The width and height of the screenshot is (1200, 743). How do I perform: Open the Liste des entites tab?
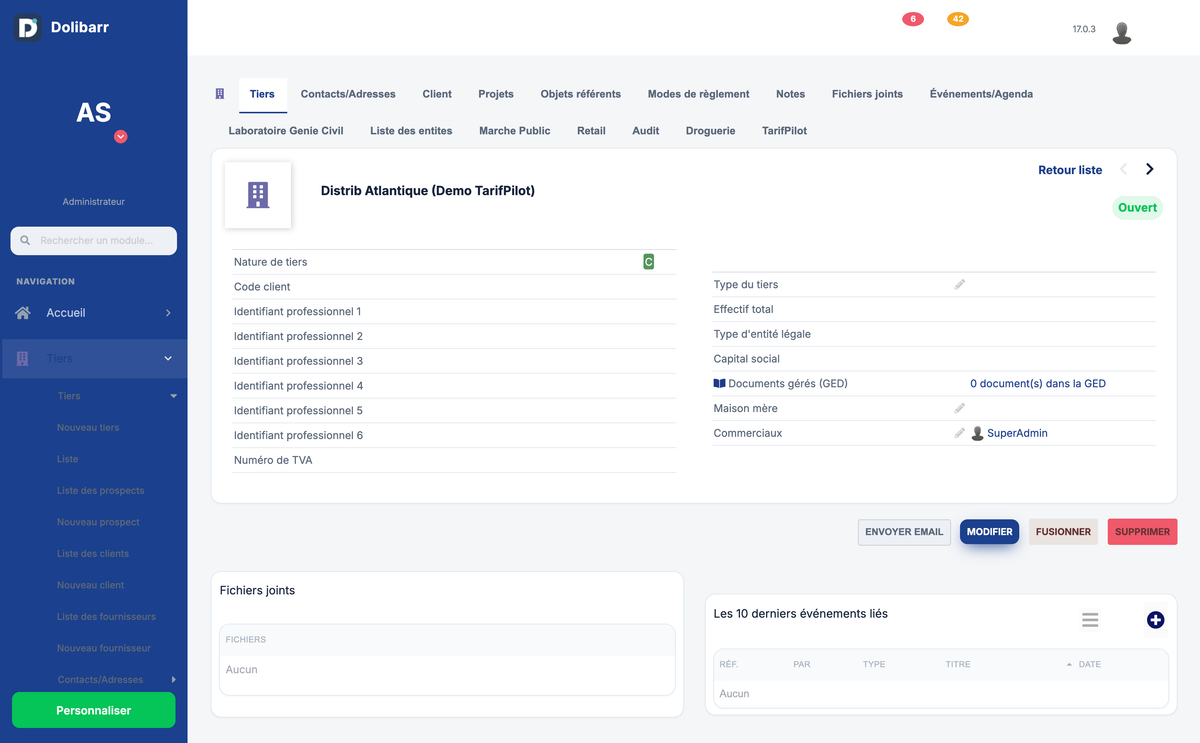point(411,131)
